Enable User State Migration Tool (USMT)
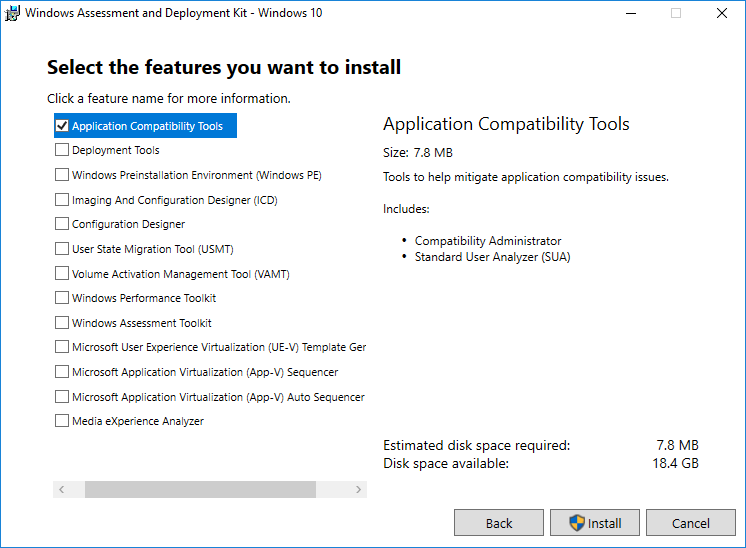The height and width of the screenshot is (548, 746). (62, 249)
